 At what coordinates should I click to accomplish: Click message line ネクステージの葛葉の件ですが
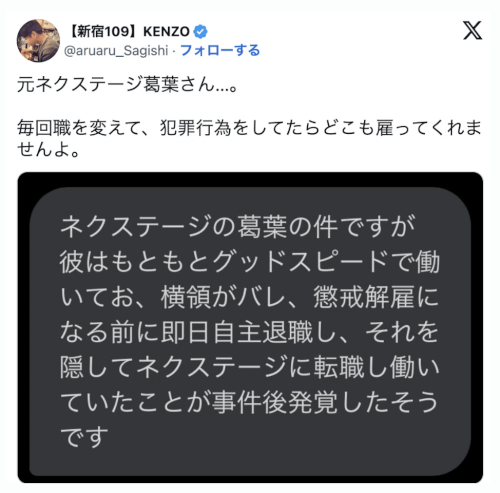[x=237, y=226]
